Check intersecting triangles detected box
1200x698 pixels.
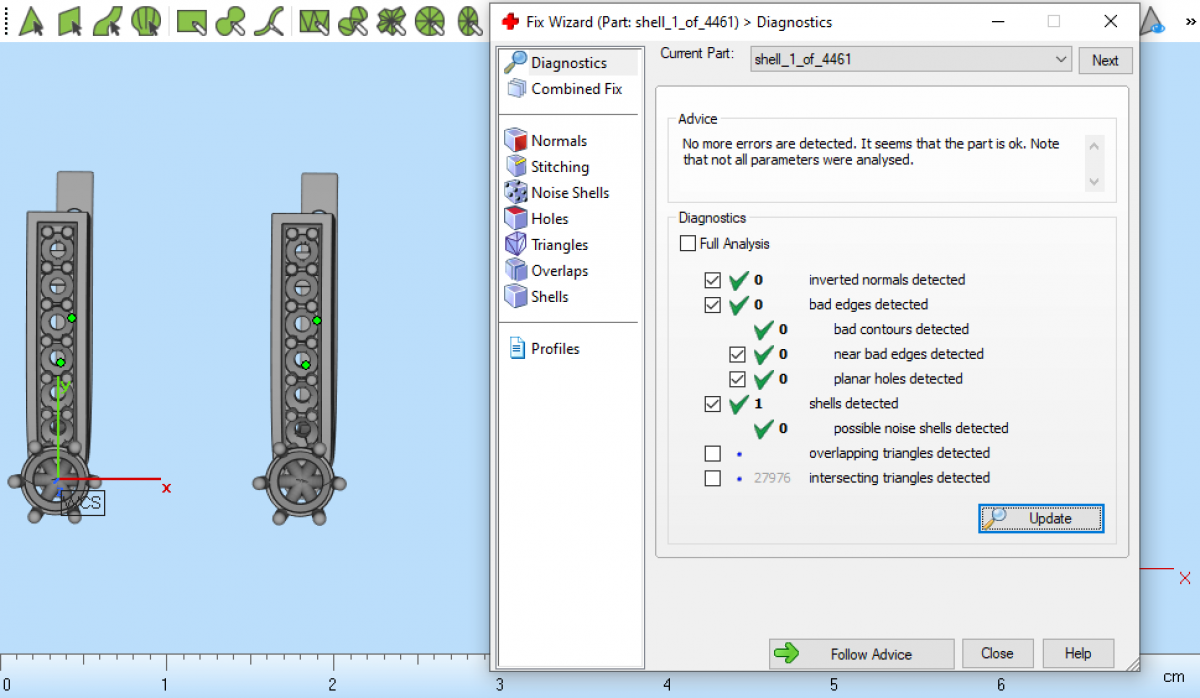713,479
